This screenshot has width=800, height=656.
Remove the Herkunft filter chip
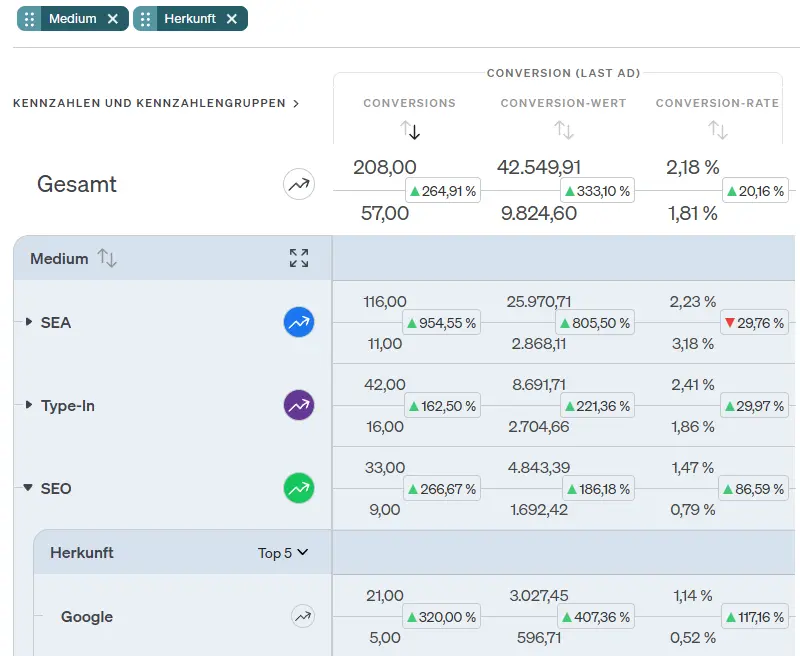[x=232, y=18]
